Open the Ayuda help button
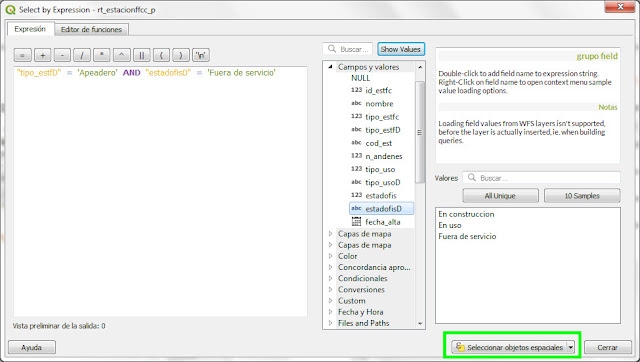 (32, 347)
